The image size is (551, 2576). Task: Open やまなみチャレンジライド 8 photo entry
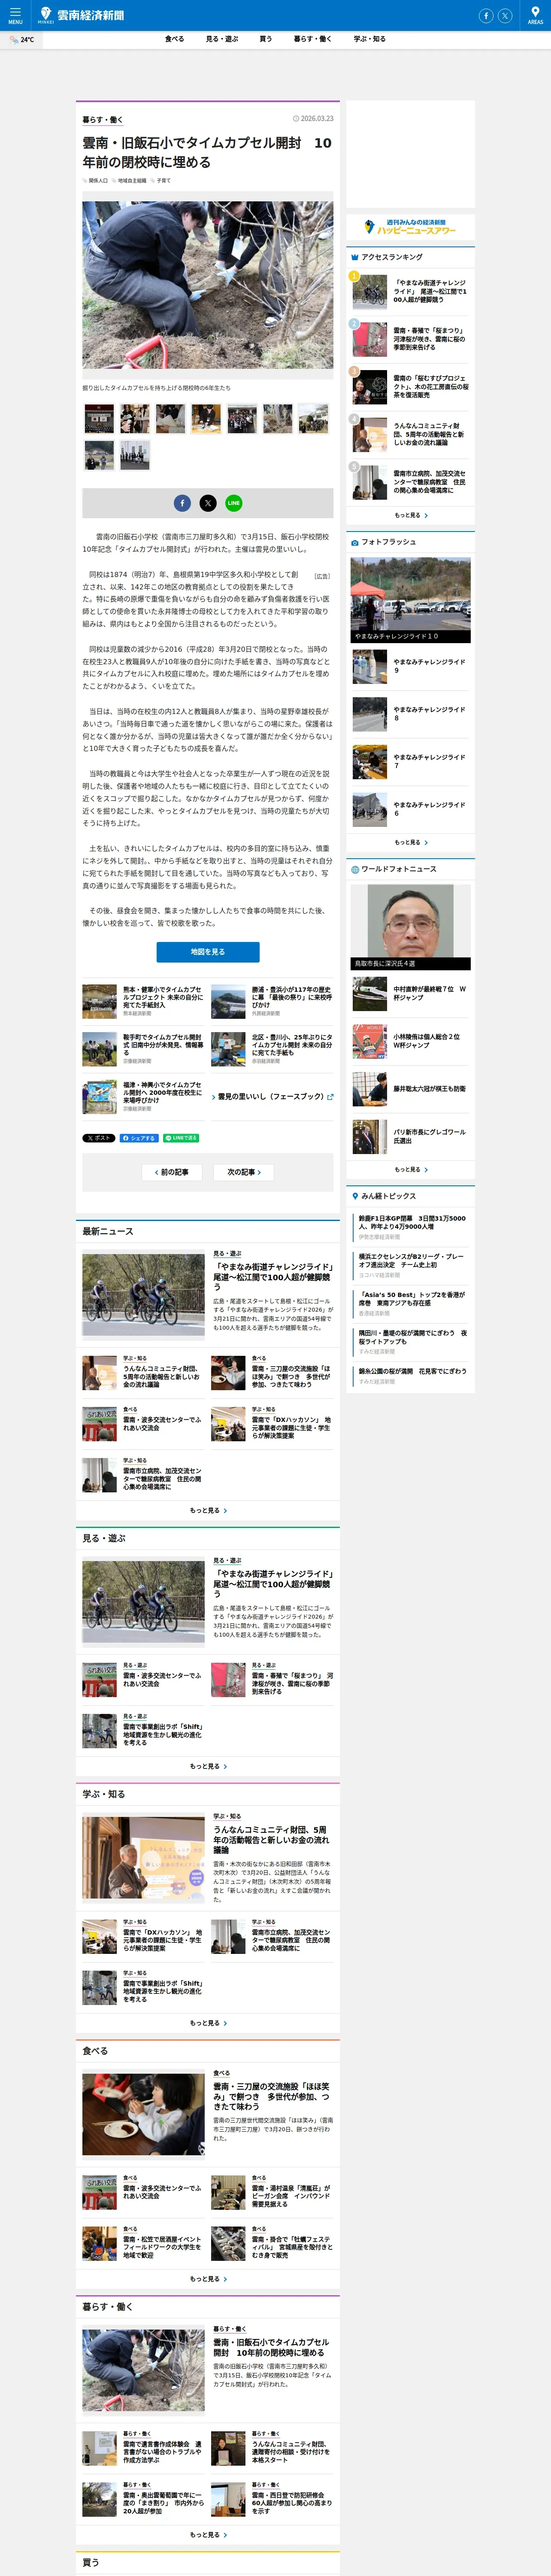(x=410, y=714)
